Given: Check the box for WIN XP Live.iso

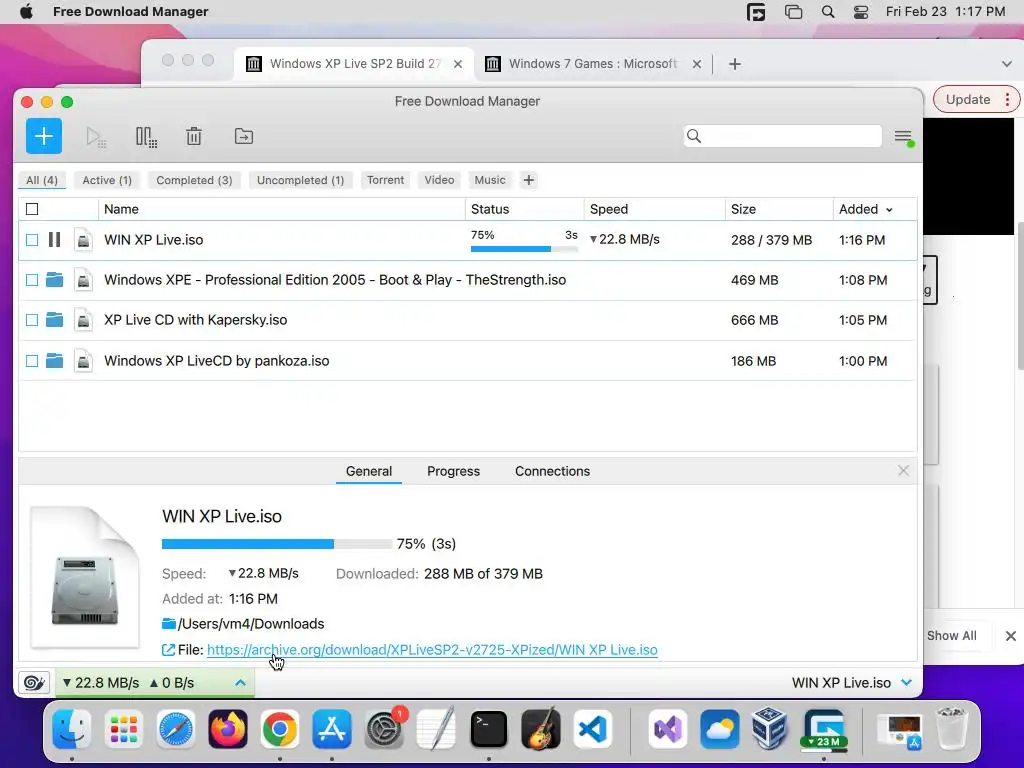Looking at the screenshot, I should pyautogui.click(x=32, y=240).
